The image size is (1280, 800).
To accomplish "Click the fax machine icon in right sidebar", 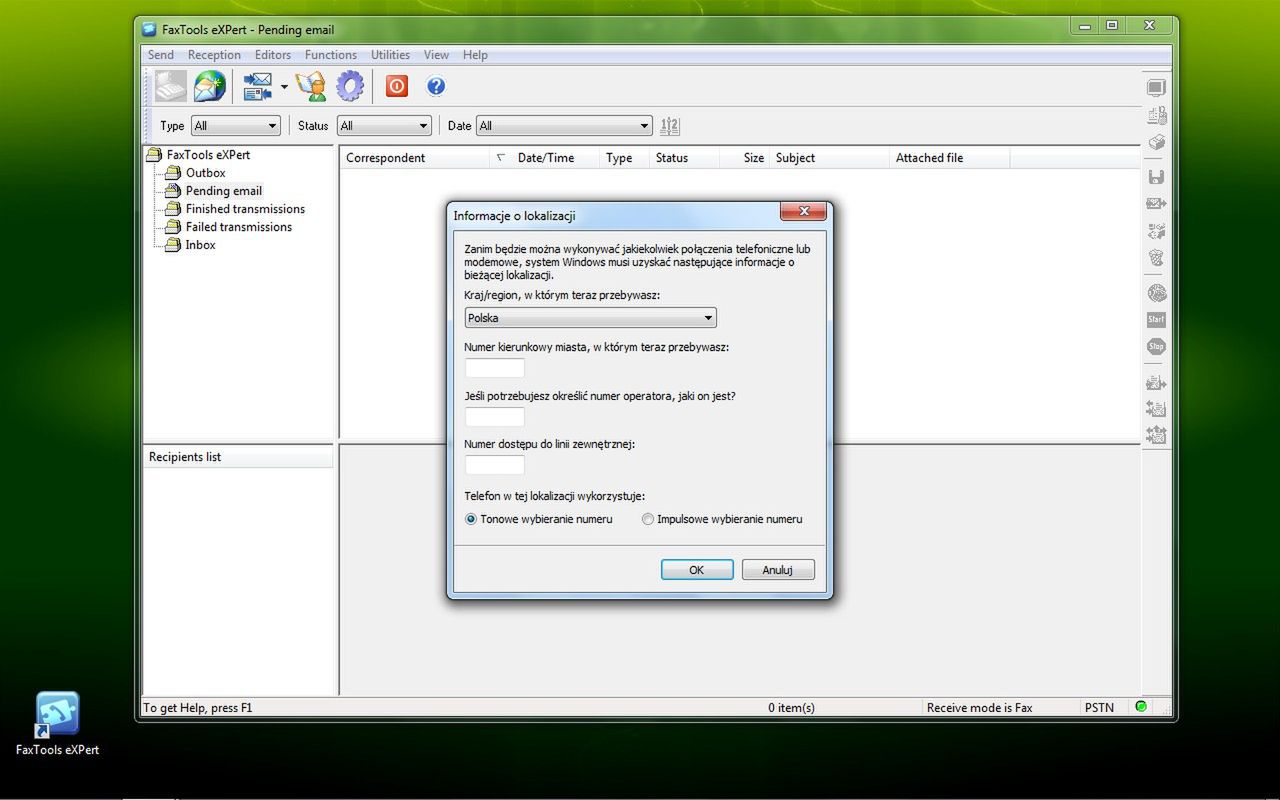I will (1156, 116).
